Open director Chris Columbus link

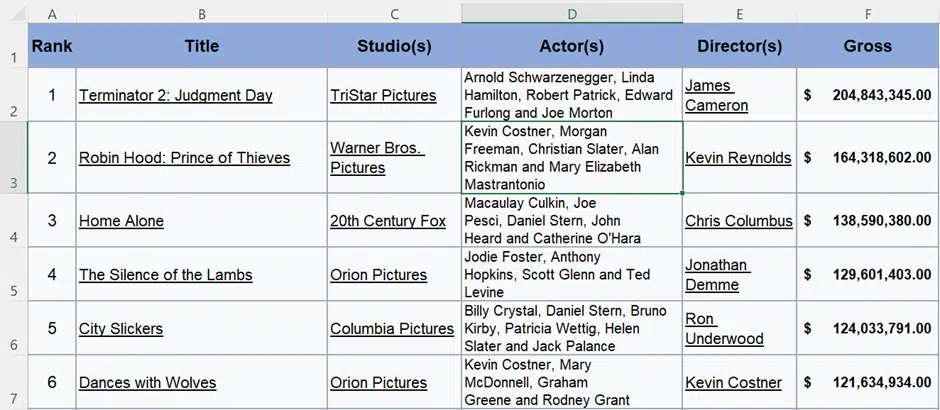point(739,221)
